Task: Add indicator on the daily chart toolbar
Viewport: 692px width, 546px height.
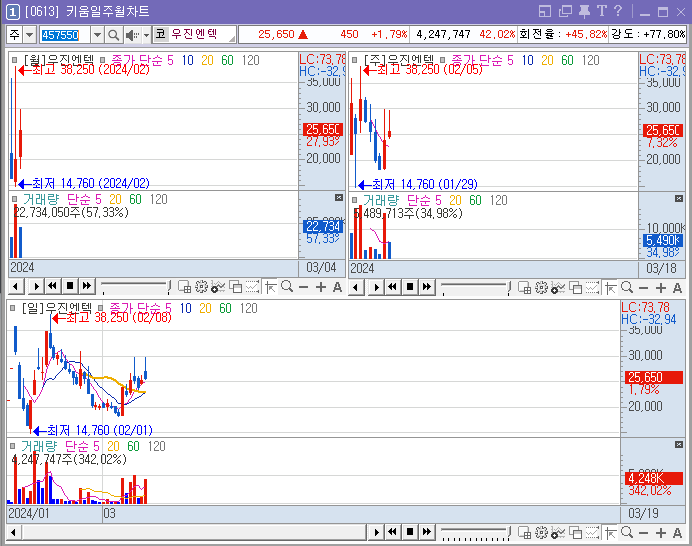Action: pyautogui.click(x=558, y=533)
